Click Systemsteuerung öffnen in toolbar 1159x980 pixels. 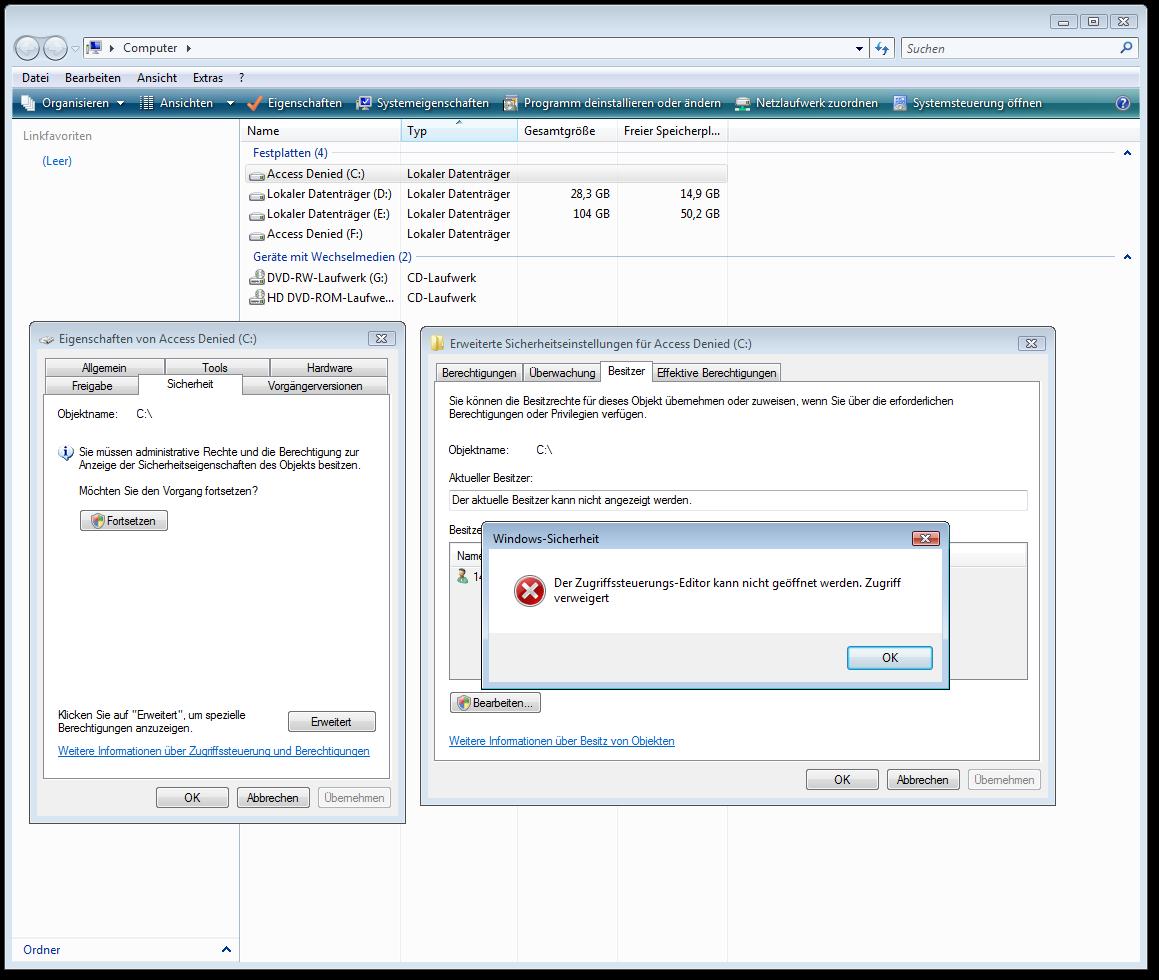pyautogui.click(x=967, y=103)
